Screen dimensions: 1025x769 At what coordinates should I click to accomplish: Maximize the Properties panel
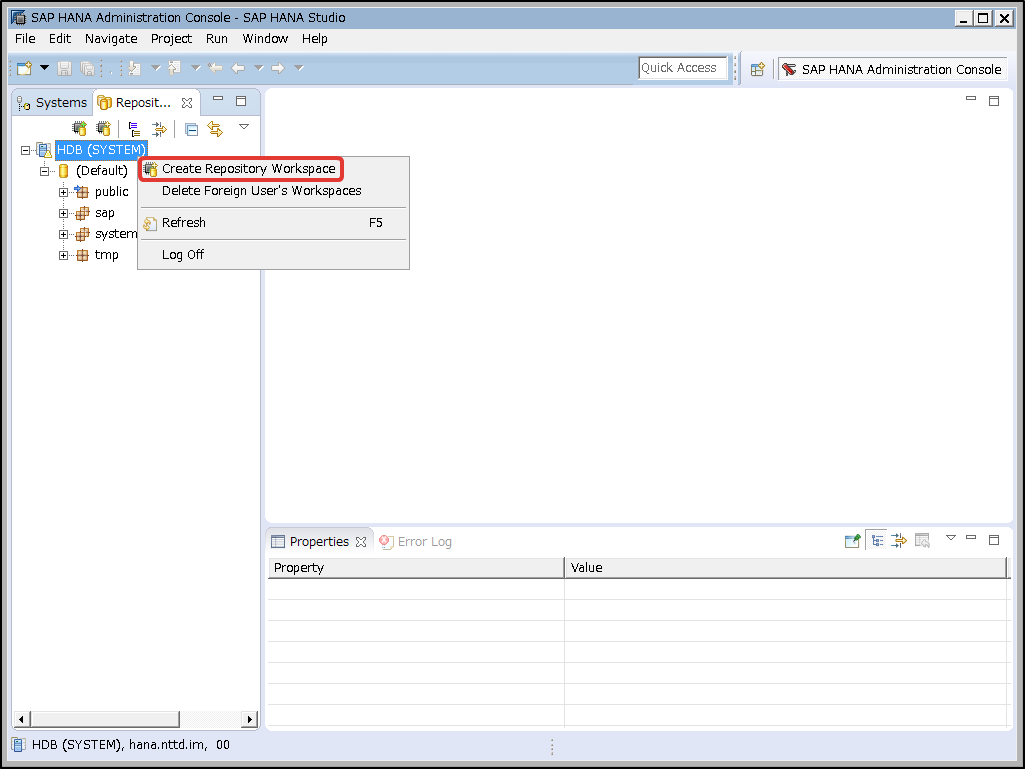point(994,539)
